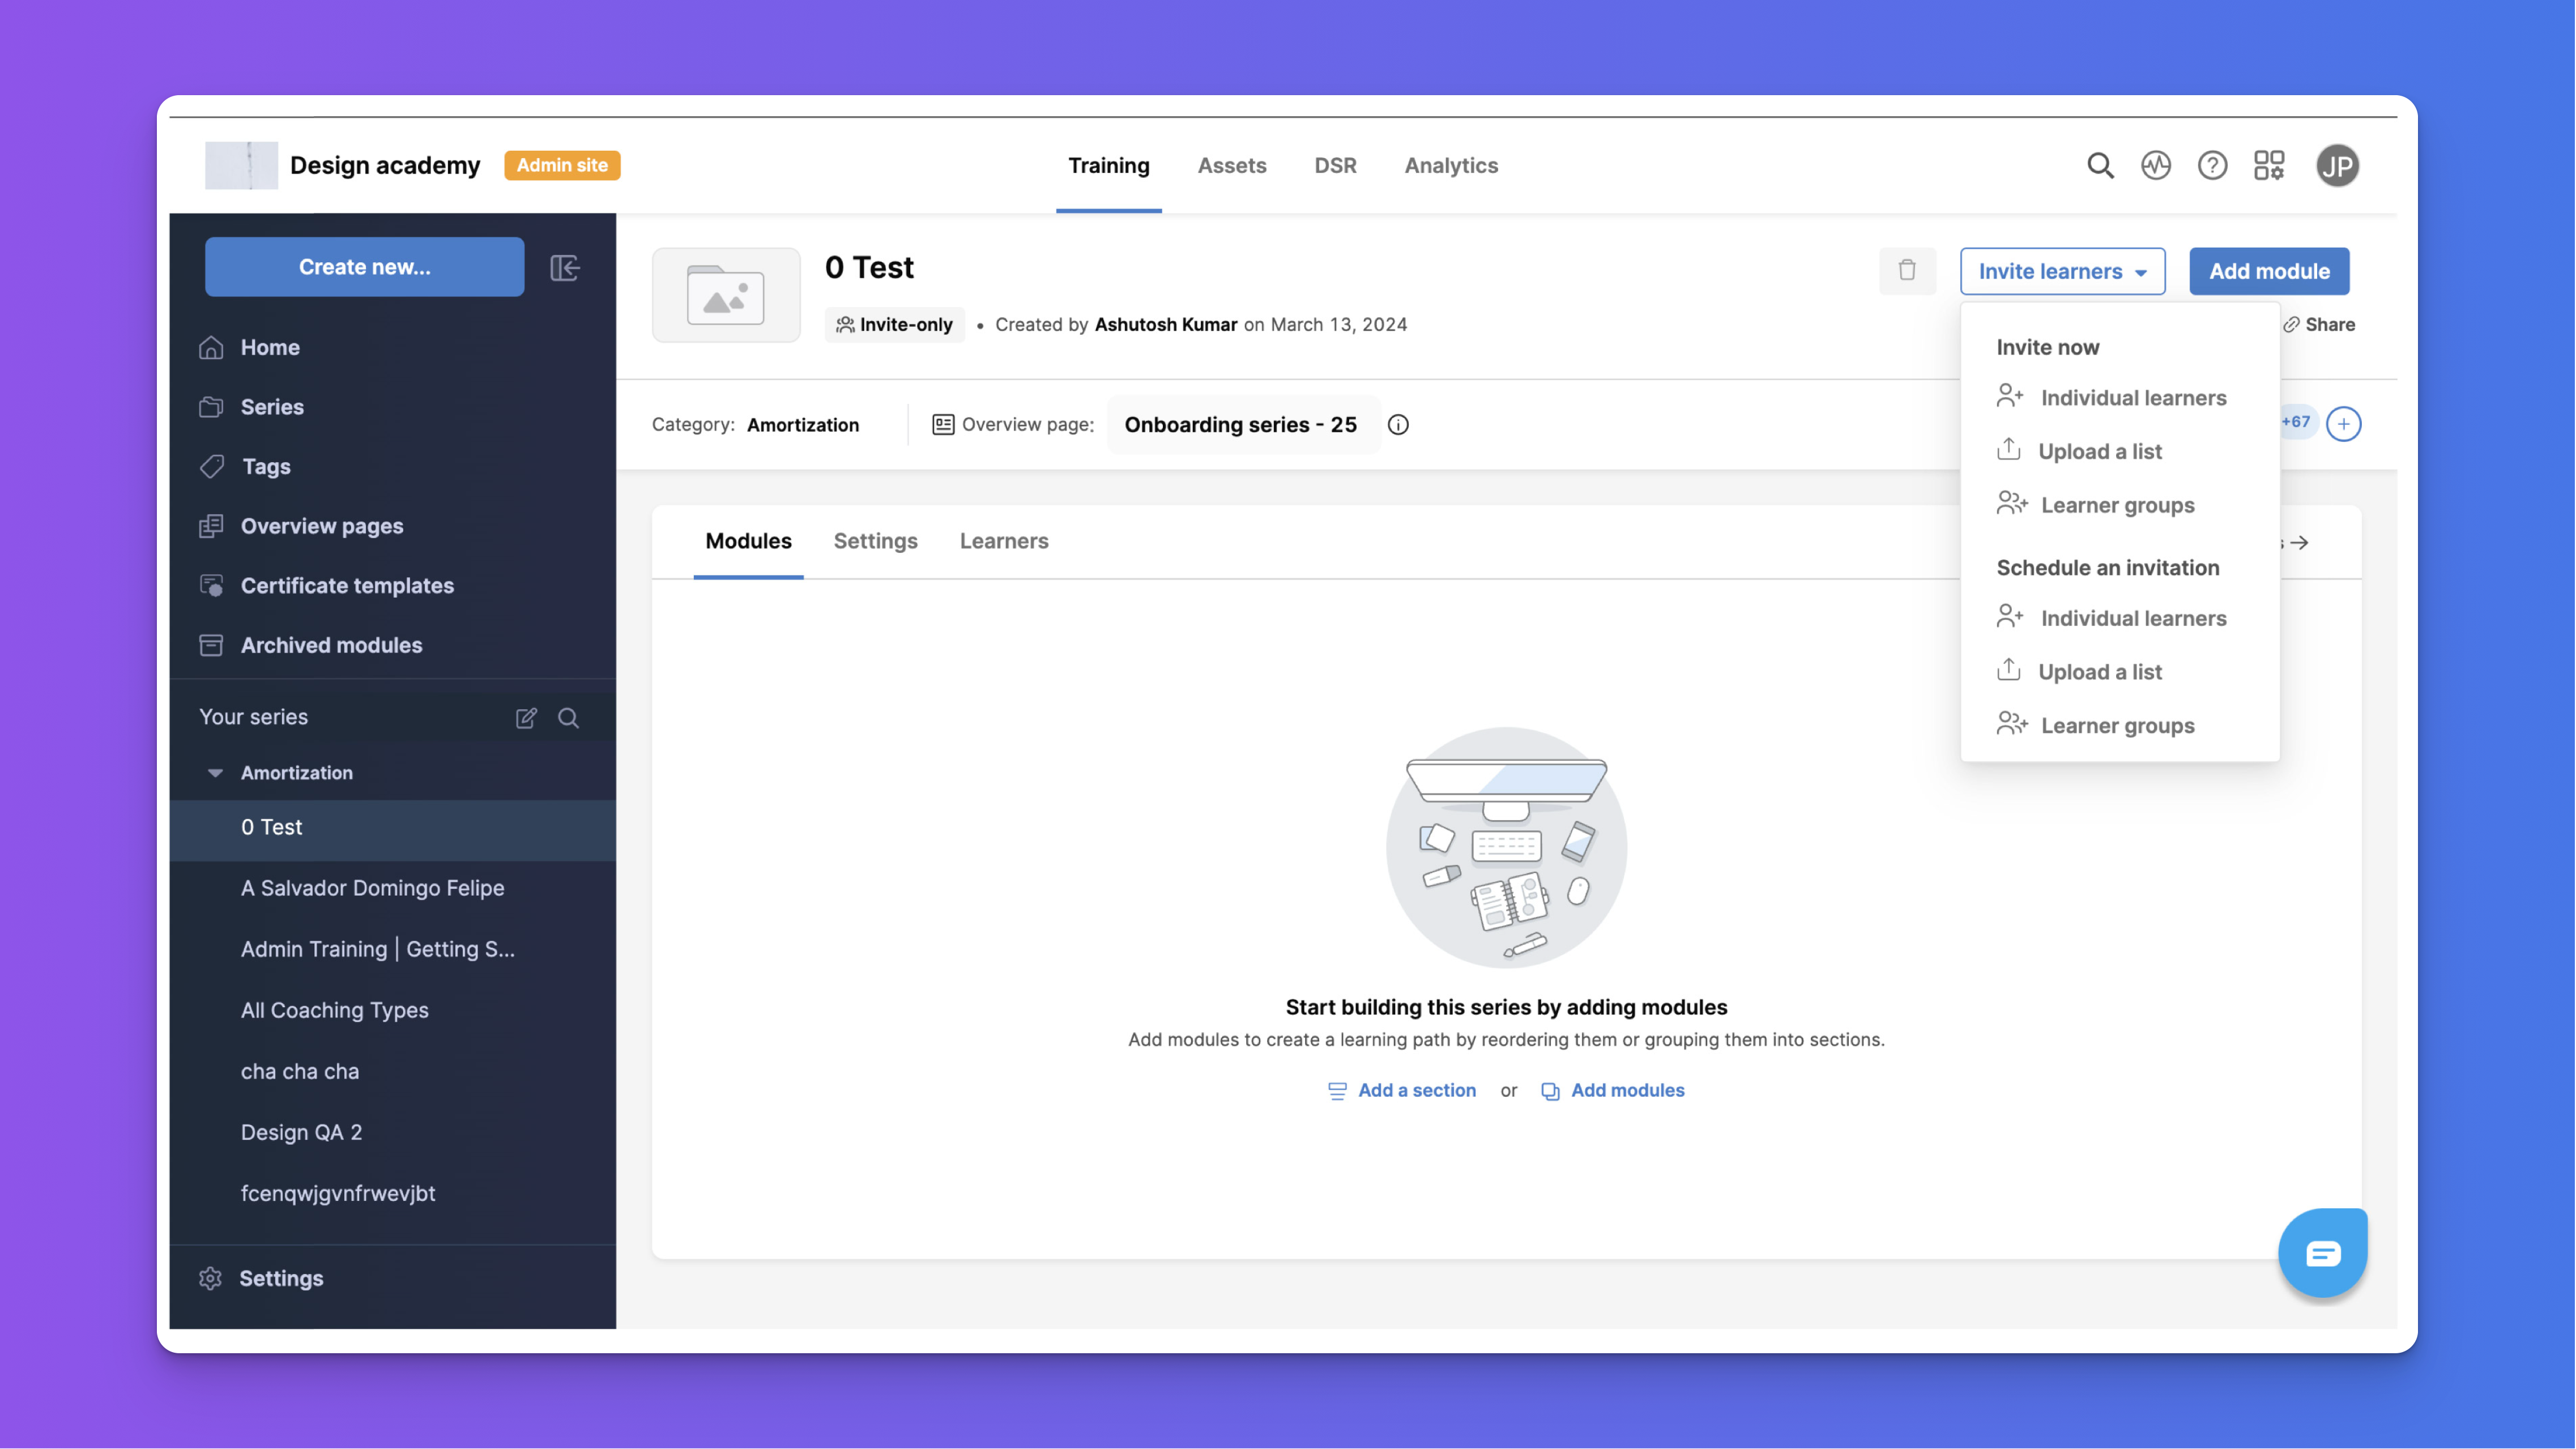Collapse the sidebar using panel icon
The height and width of the screenshot is (1449, 2576).
[x=565, y=267]
